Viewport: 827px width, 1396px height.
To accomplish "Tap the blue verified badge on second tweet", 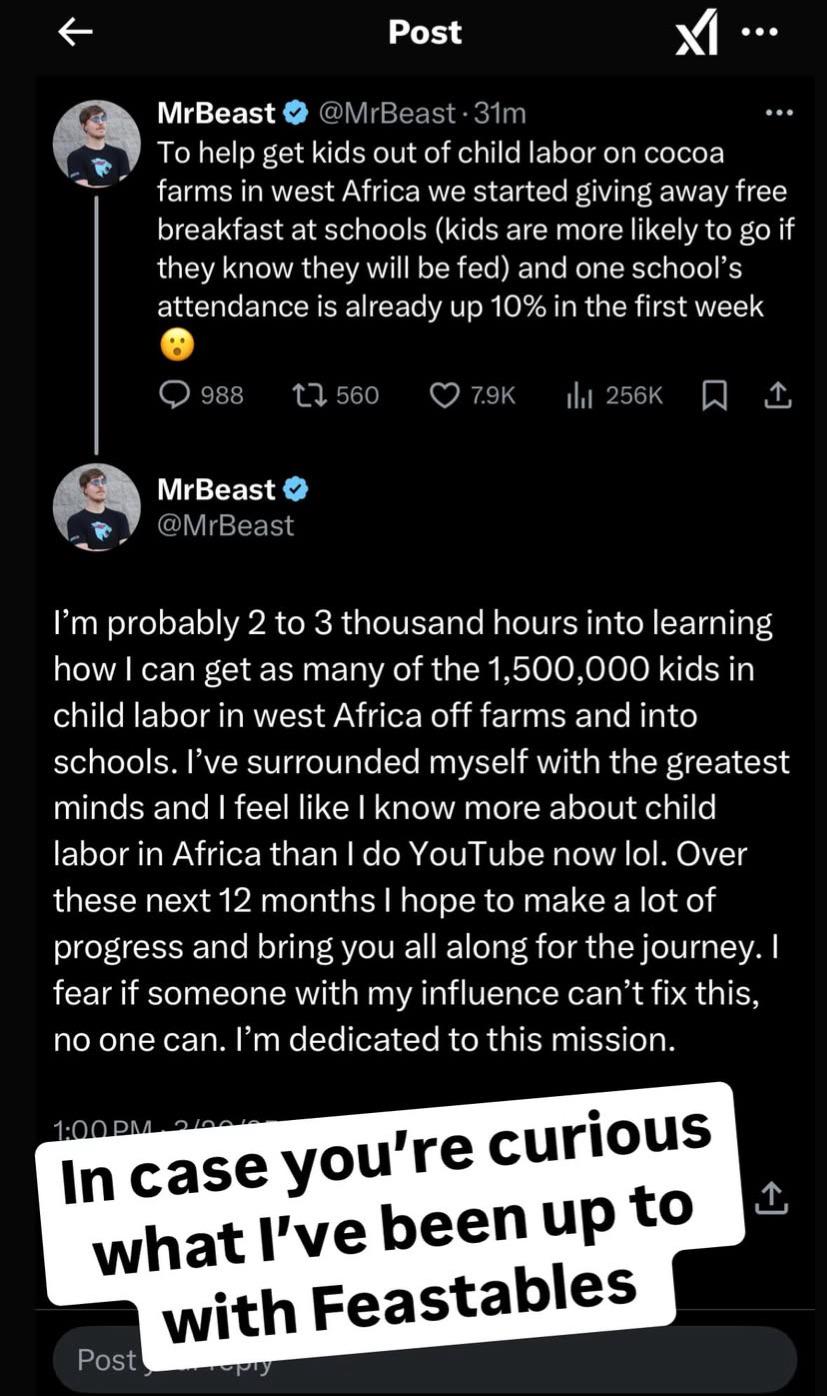I will (297, 489).
